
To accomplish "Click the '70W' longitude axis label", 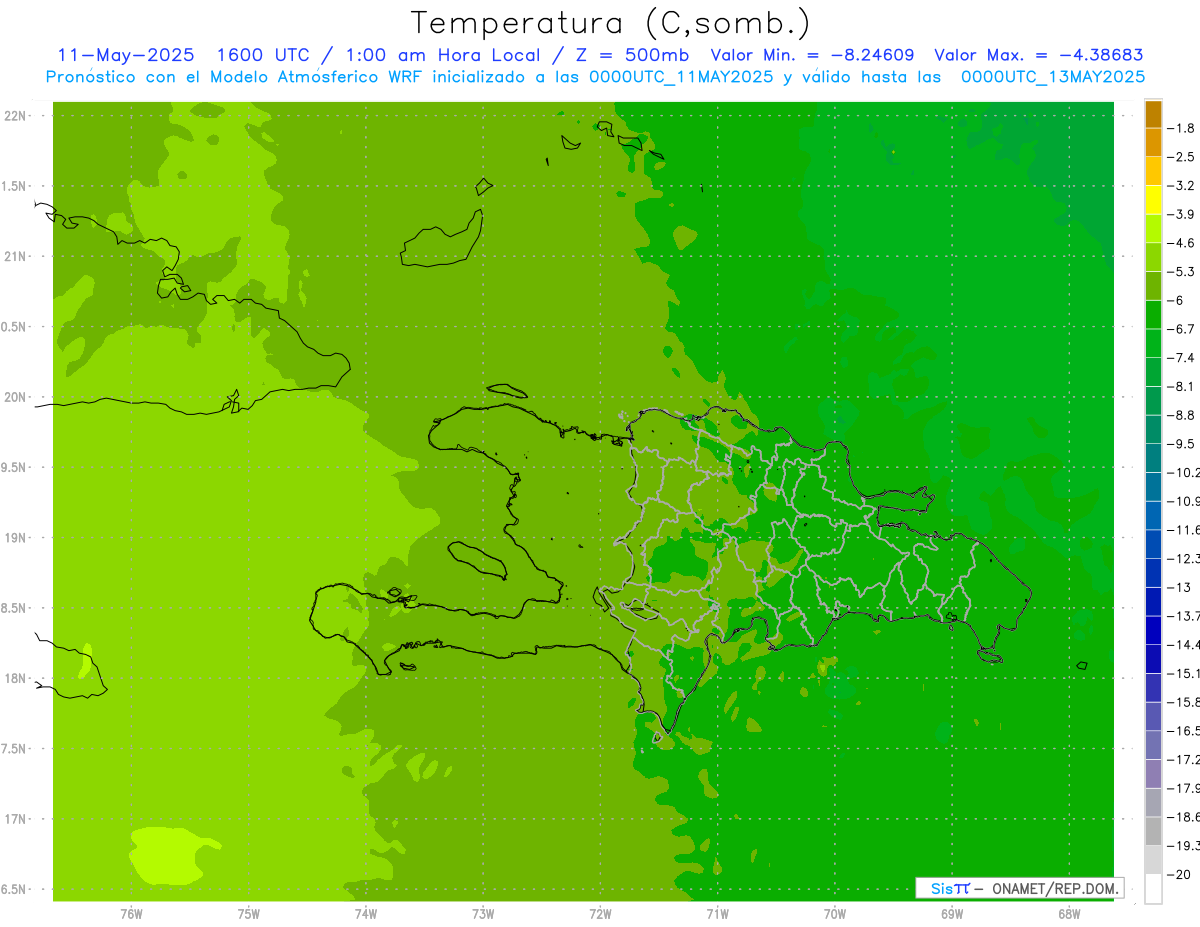I will tap(835, 914).
